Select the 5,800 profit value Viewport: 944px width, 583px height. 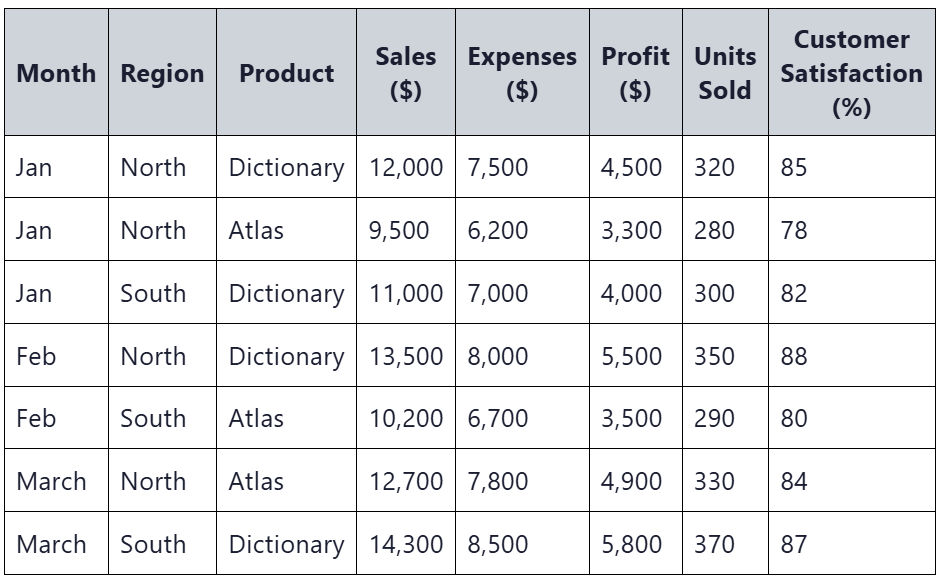pyautogui.click(x=632, y=544)
